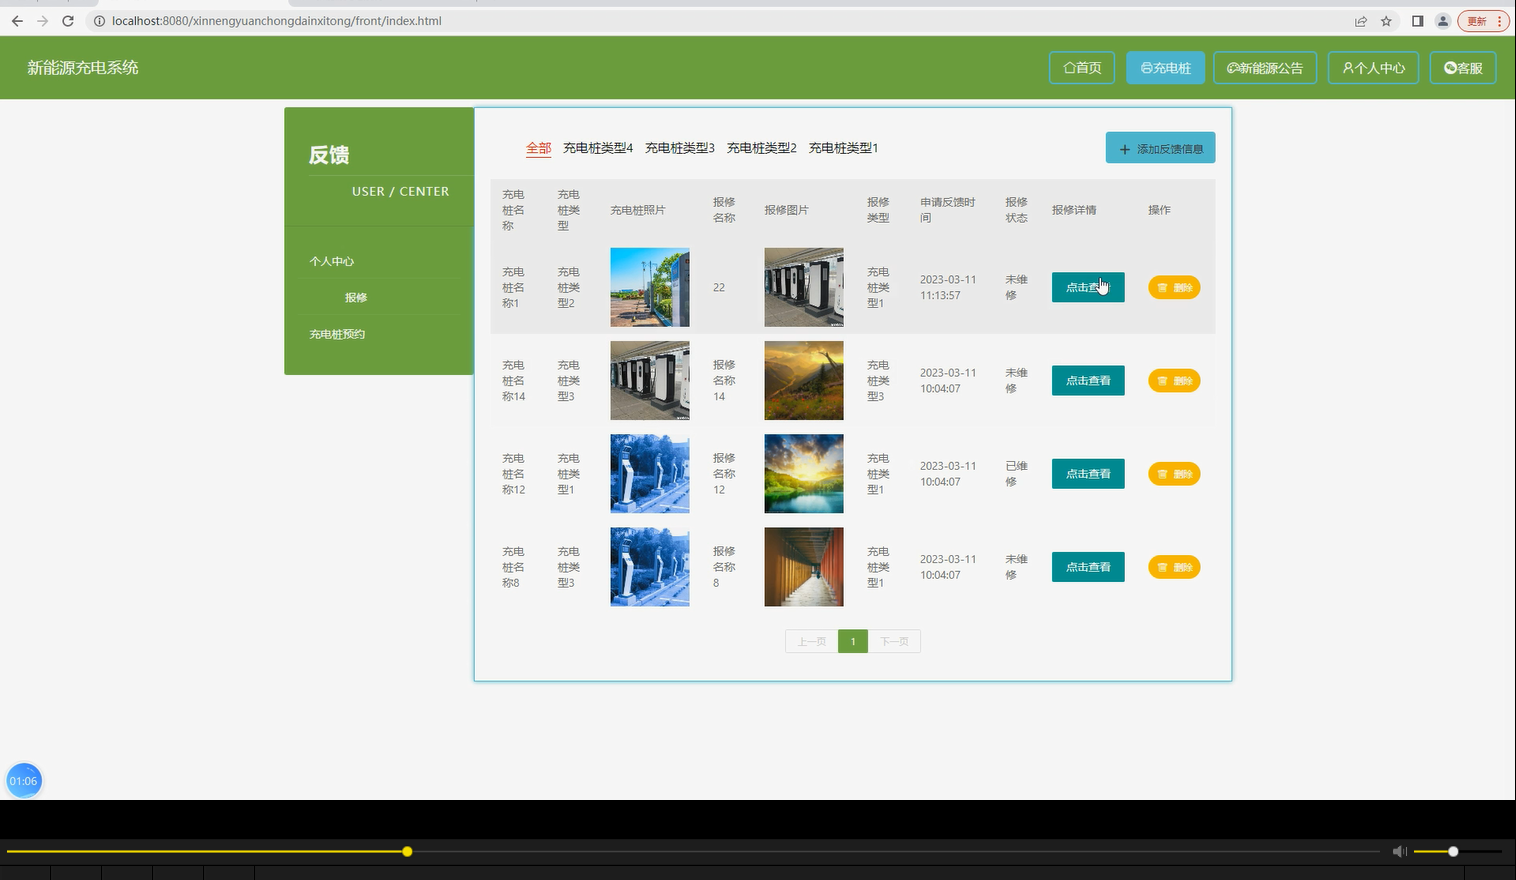The image size is (1516, 880).
Task: Click the person icon on 个人中心 button
Action: click(x=1349, y=68)
